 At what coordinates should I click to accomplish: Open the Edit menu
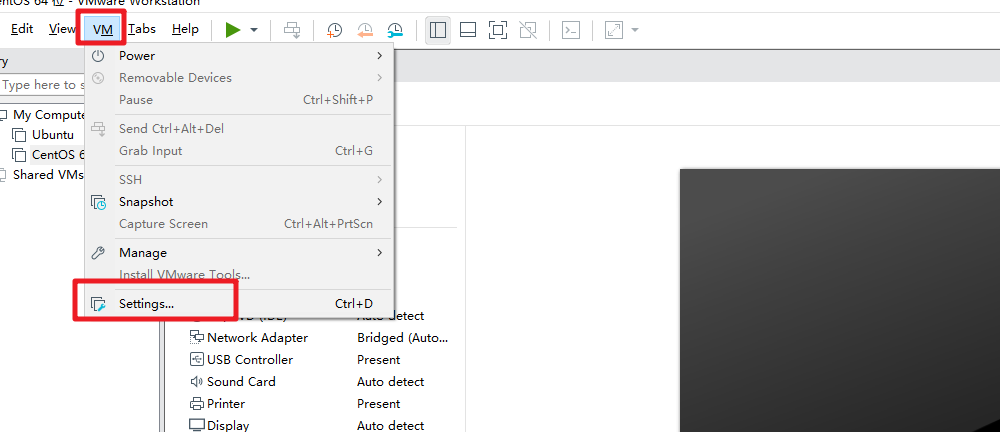(x=22, y=29)
